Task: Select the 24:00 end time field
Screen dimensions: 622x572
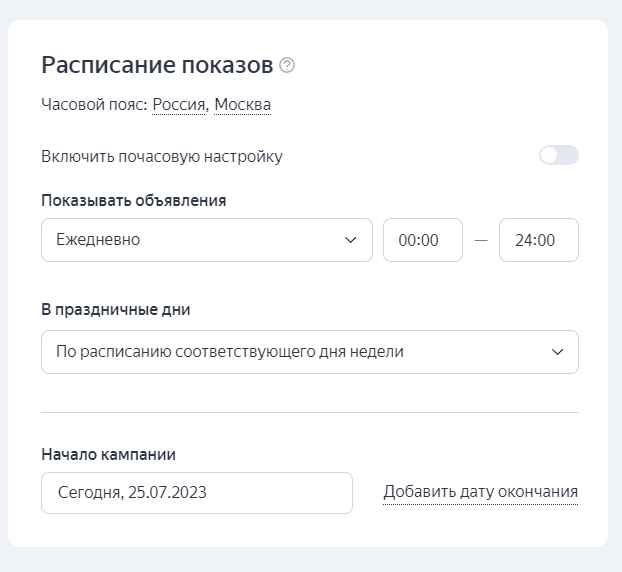Action: 538,240
